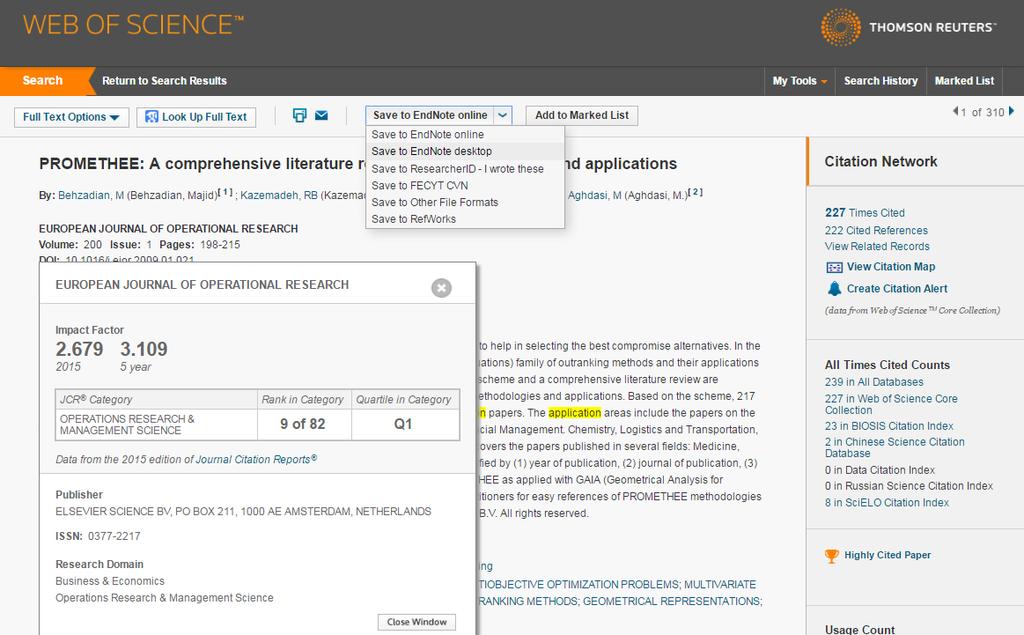1024x635 pixels.
Task: Click the Business & Economics research domain
Action: (110, 581)
